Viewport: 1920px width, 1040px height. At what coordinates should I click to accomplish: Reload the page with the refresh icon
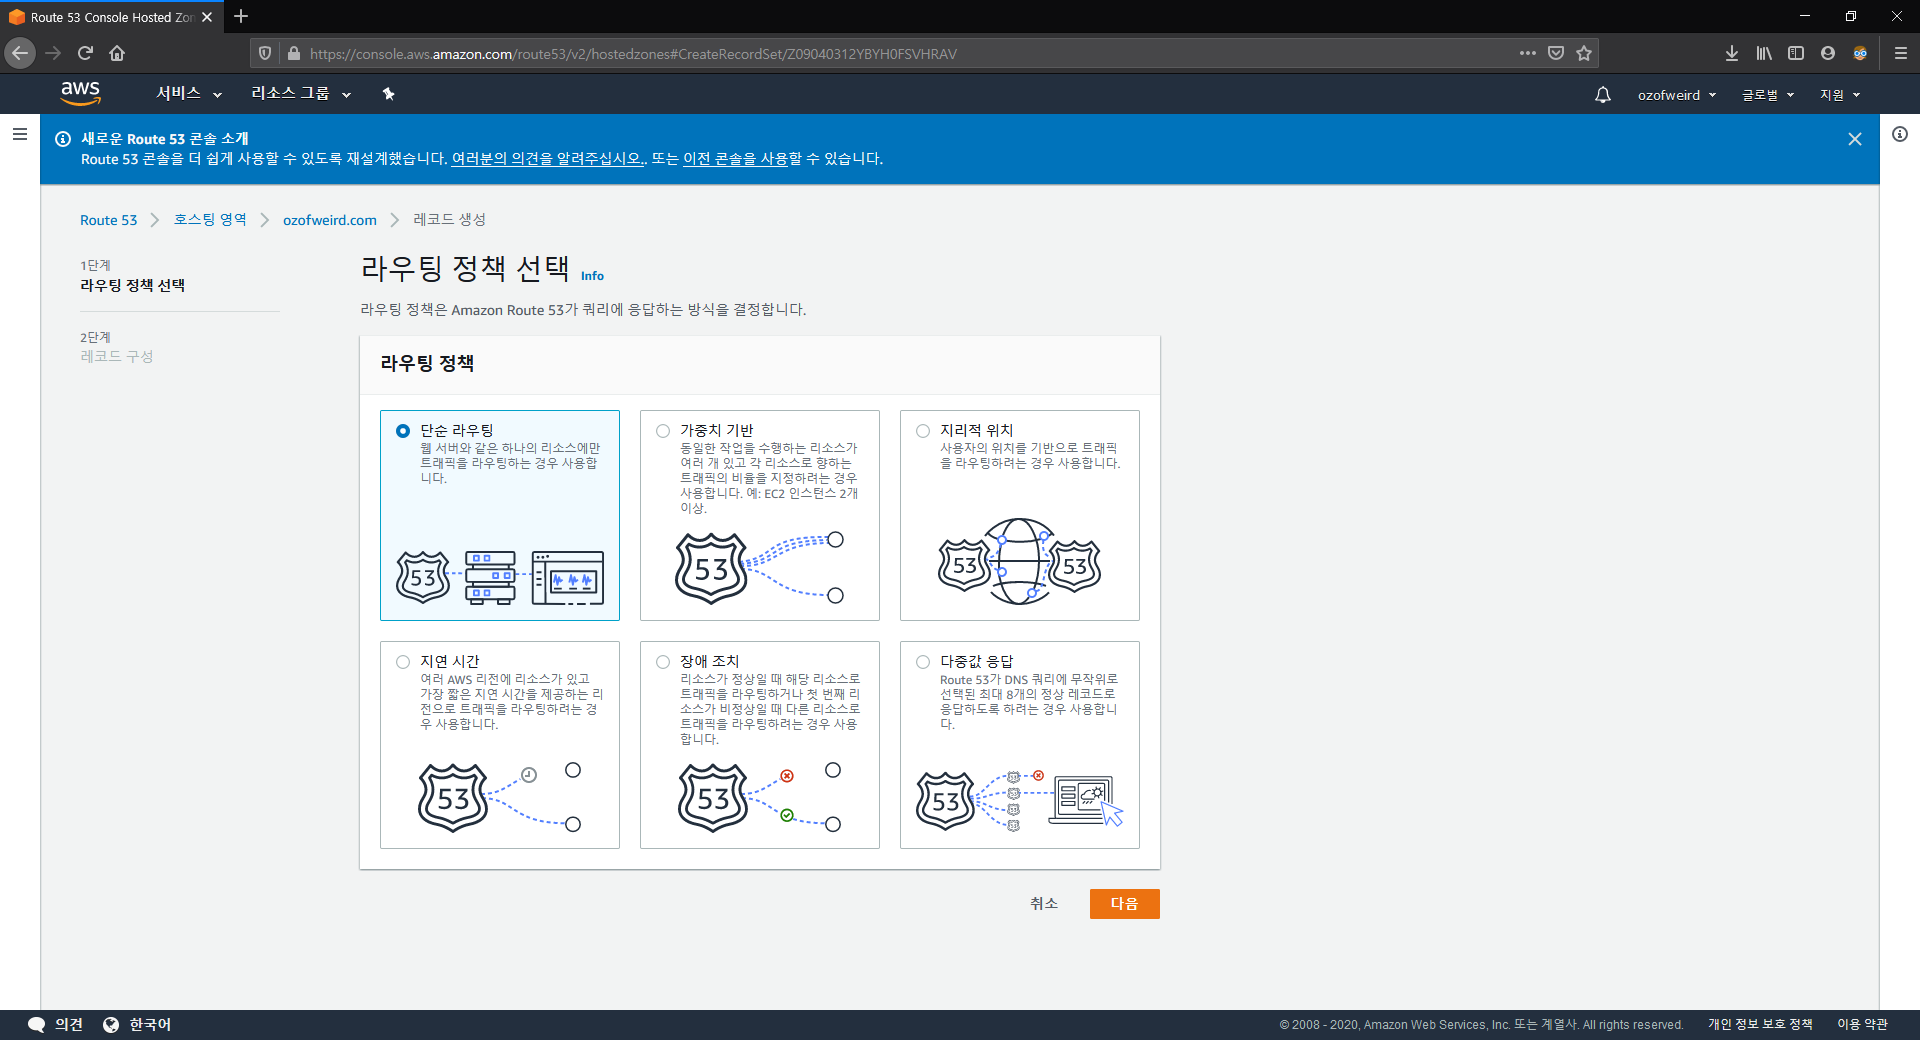pos(85,53)
